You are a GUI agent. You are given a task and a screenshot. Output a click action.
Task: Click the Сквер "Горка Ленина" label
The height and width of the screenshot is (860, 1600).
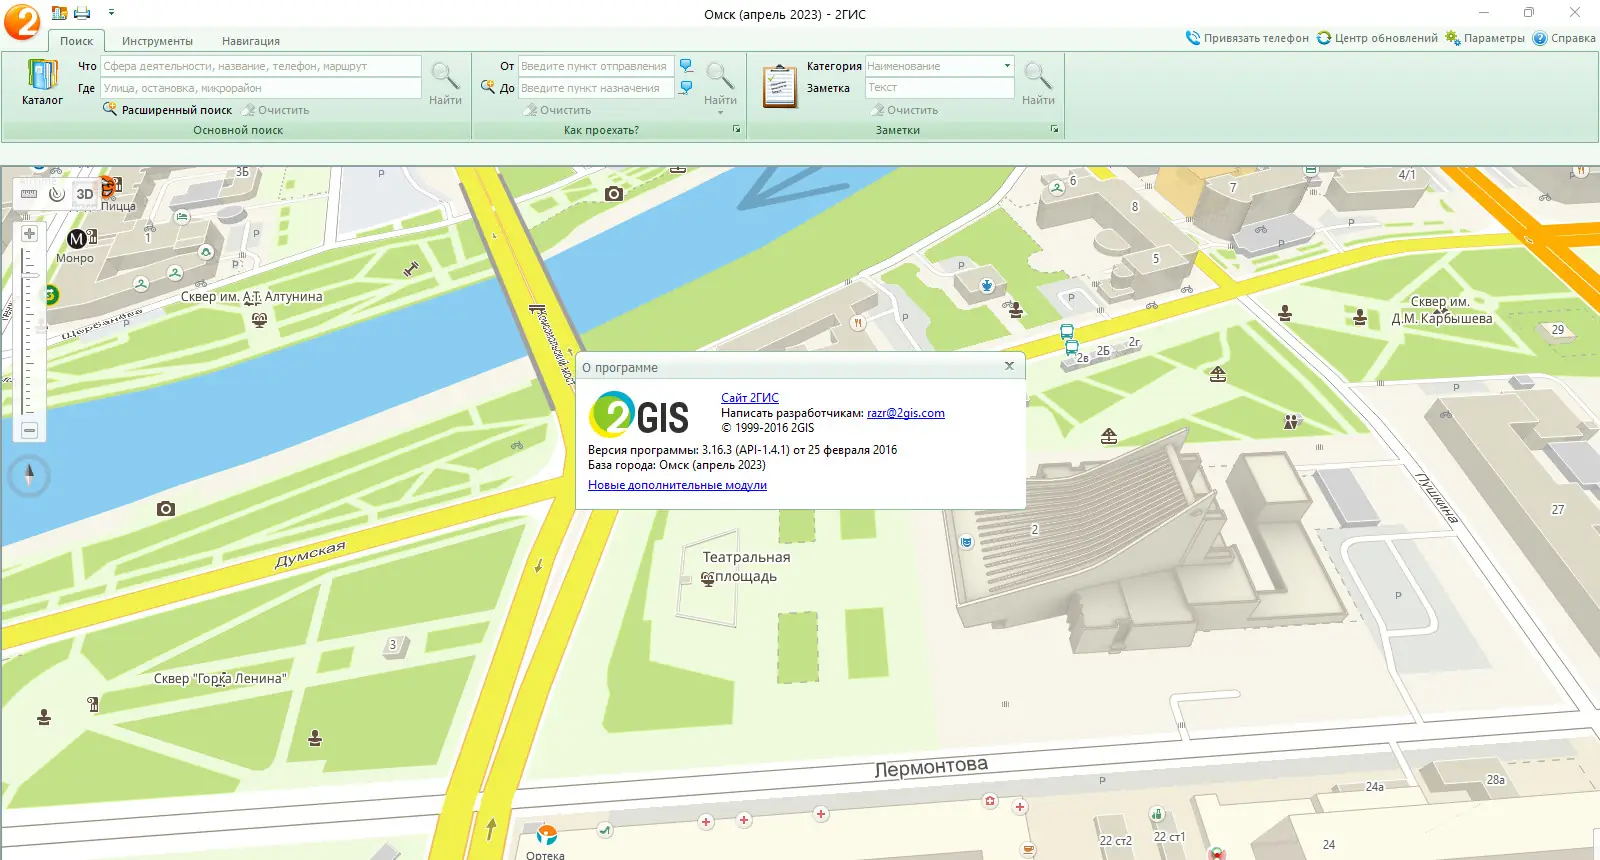coord(220,678)
